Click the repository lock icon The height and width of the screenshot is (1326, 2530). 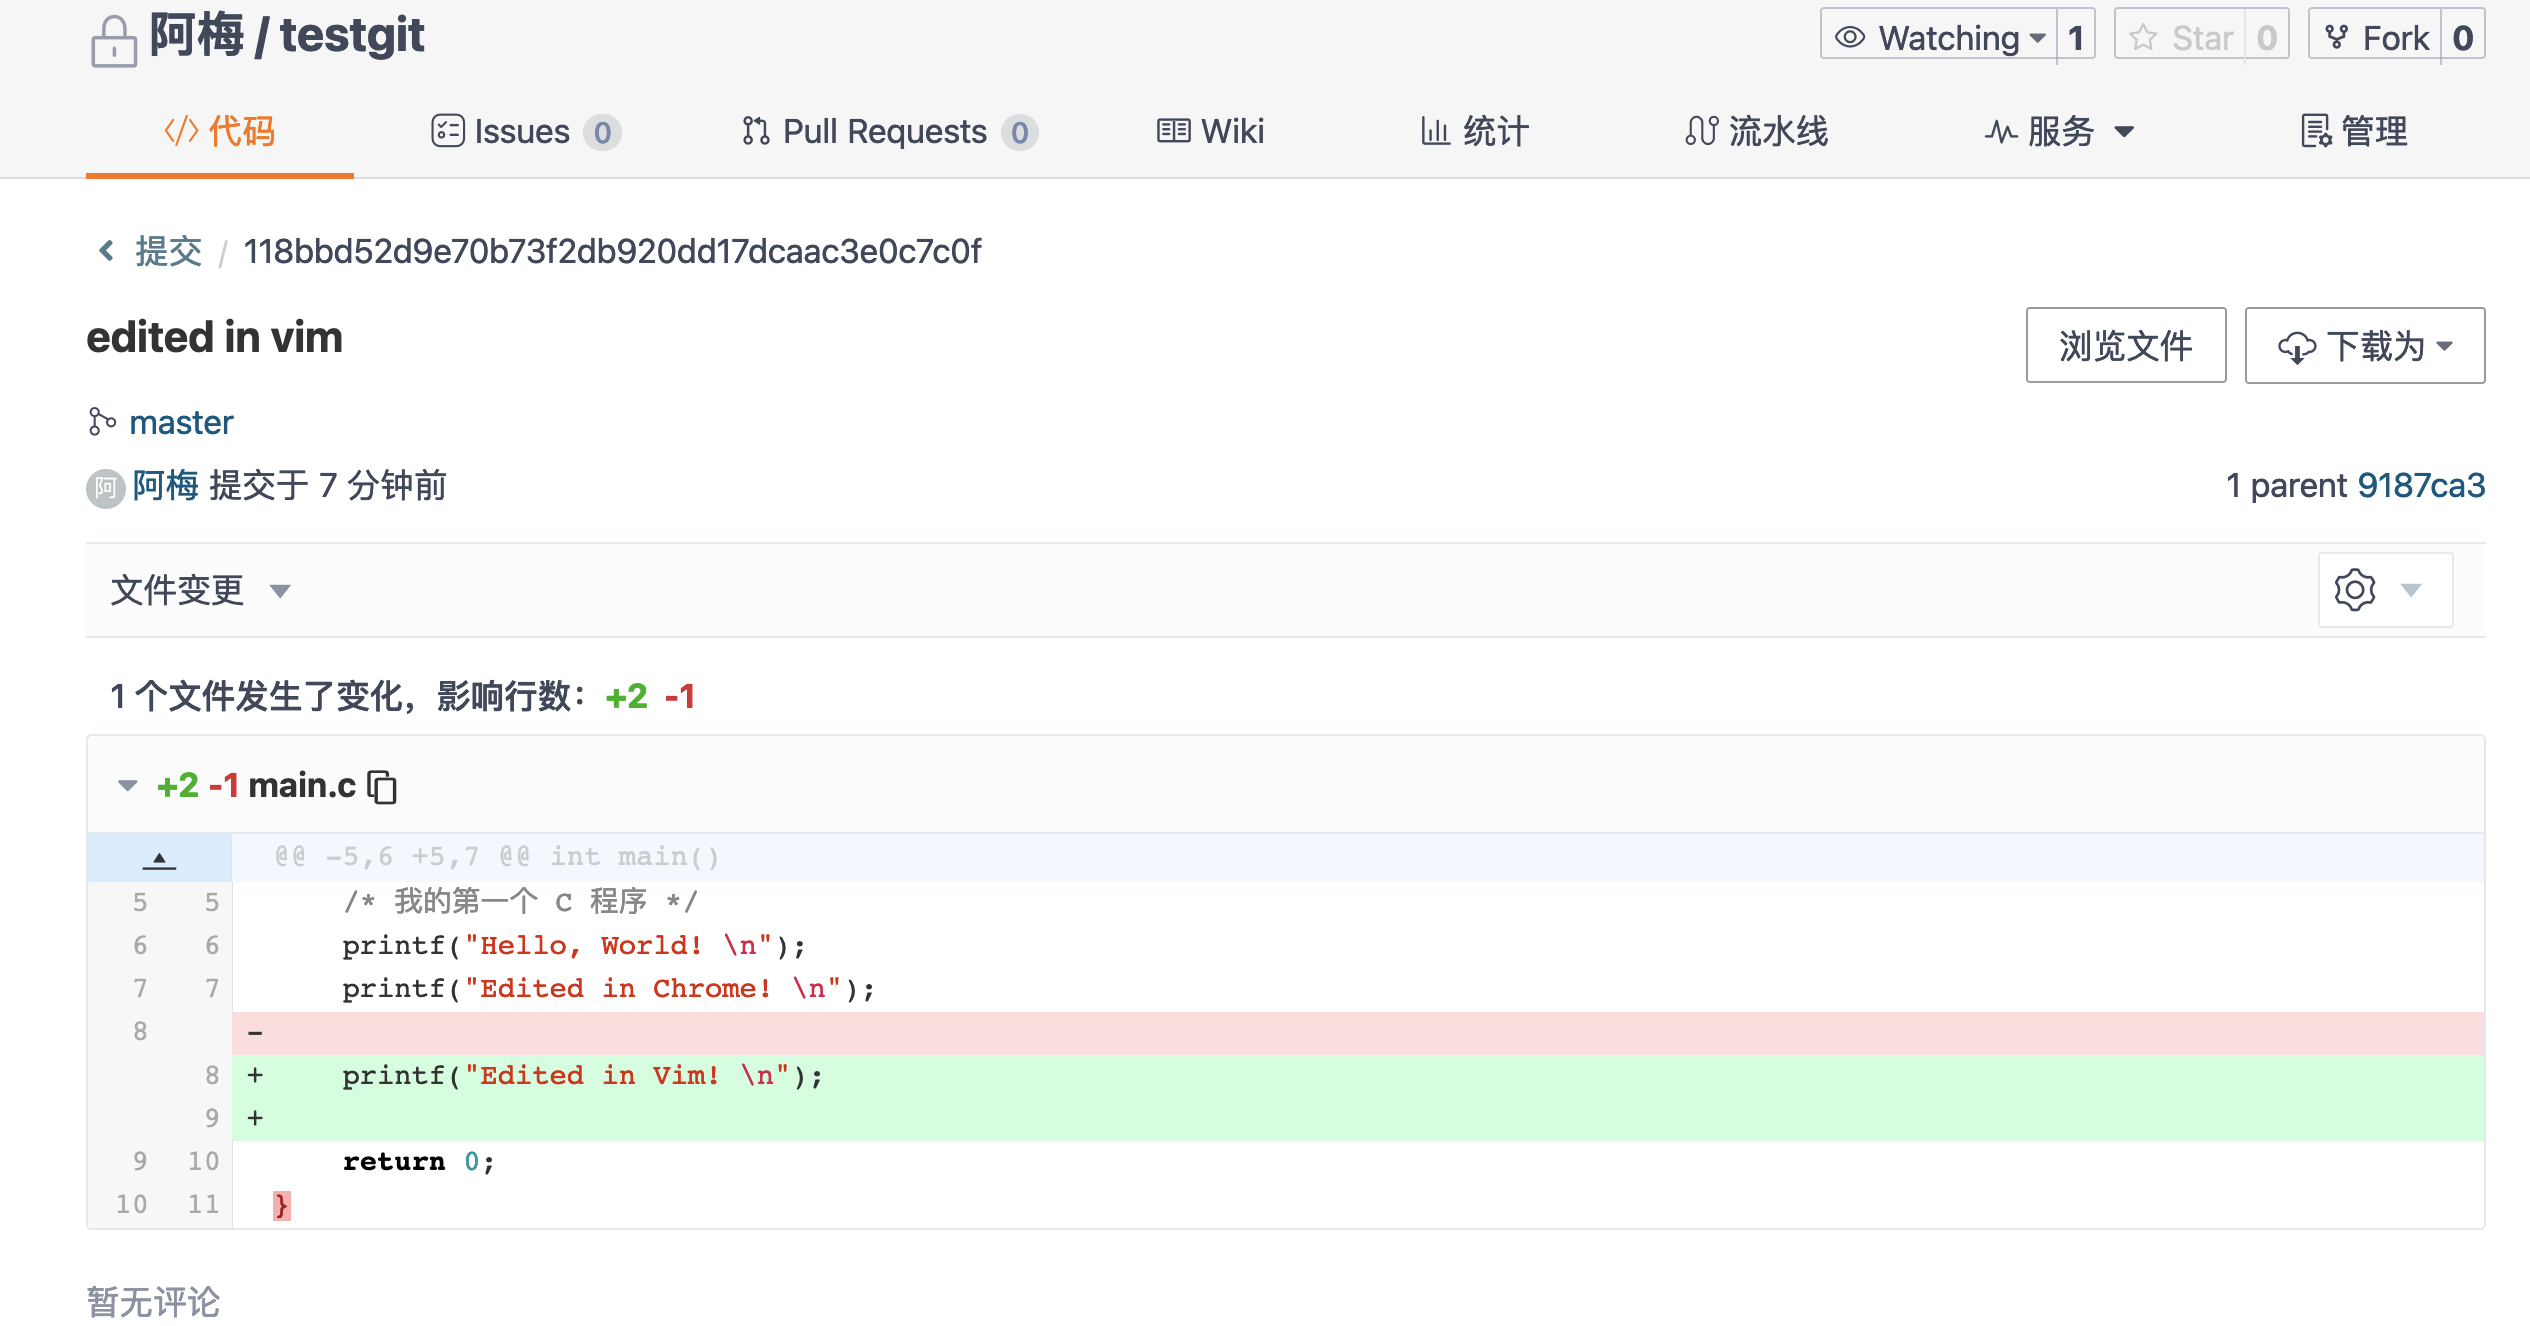pyautogui.click(x=113, y=42)
